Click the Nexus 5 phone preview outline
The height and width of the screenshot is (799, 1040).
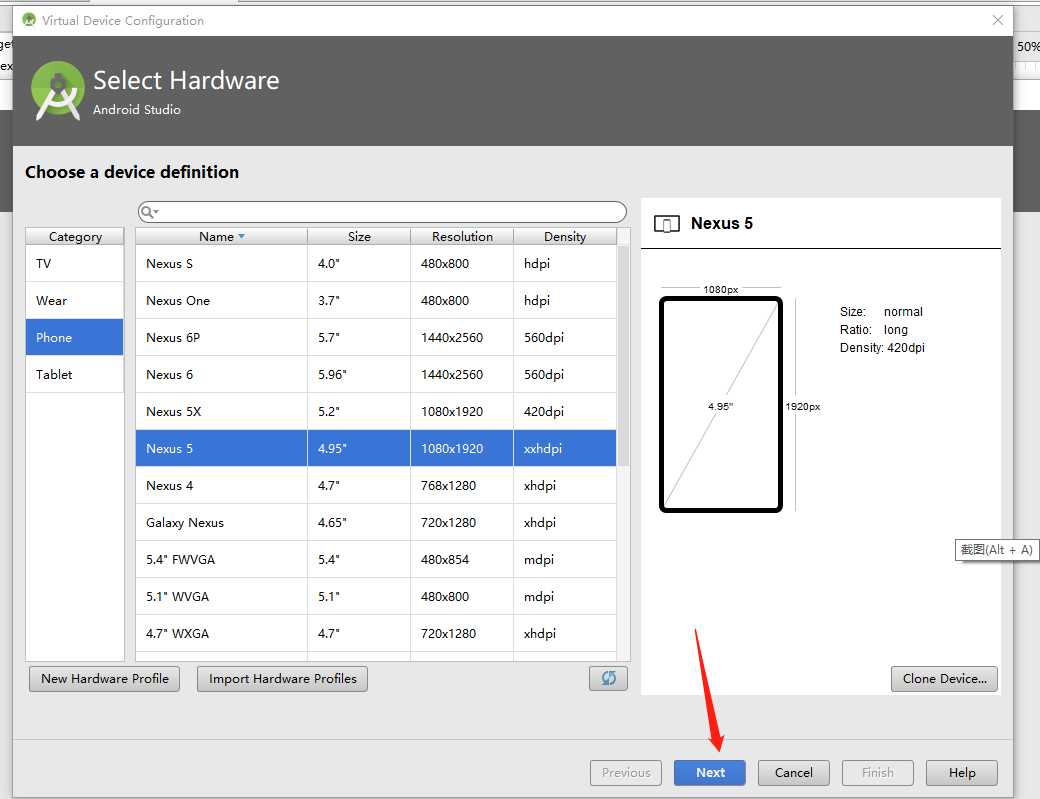721,404
